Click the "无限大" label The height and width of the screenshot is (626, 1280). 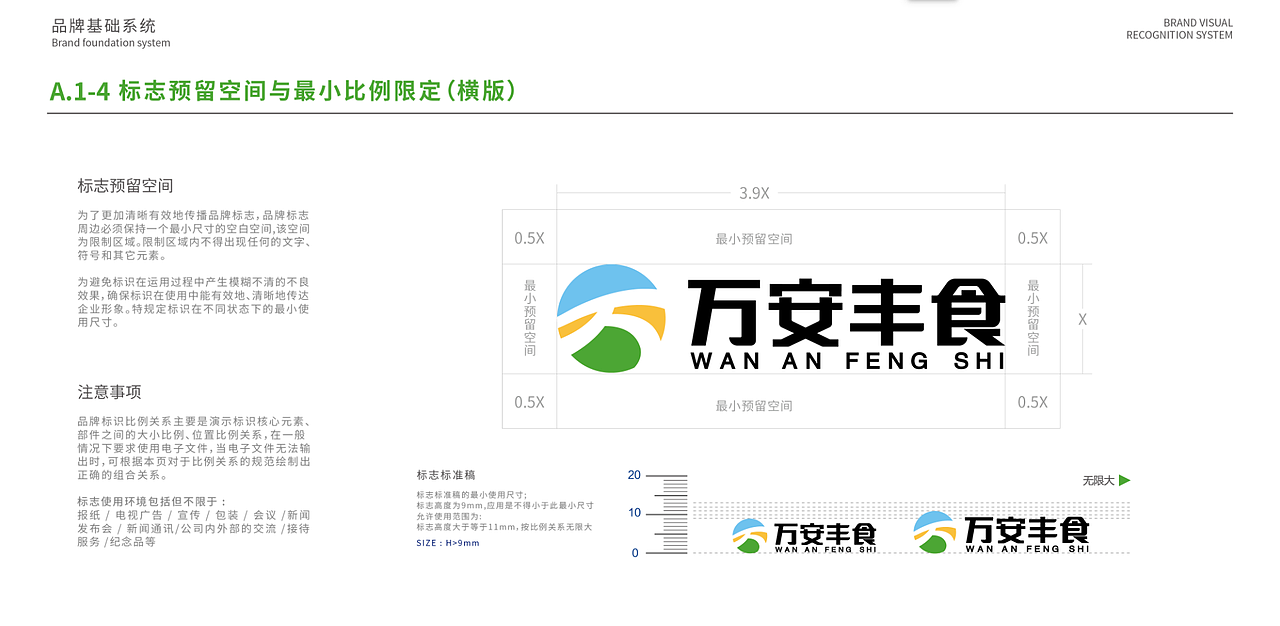click(x=1097, y=481)
